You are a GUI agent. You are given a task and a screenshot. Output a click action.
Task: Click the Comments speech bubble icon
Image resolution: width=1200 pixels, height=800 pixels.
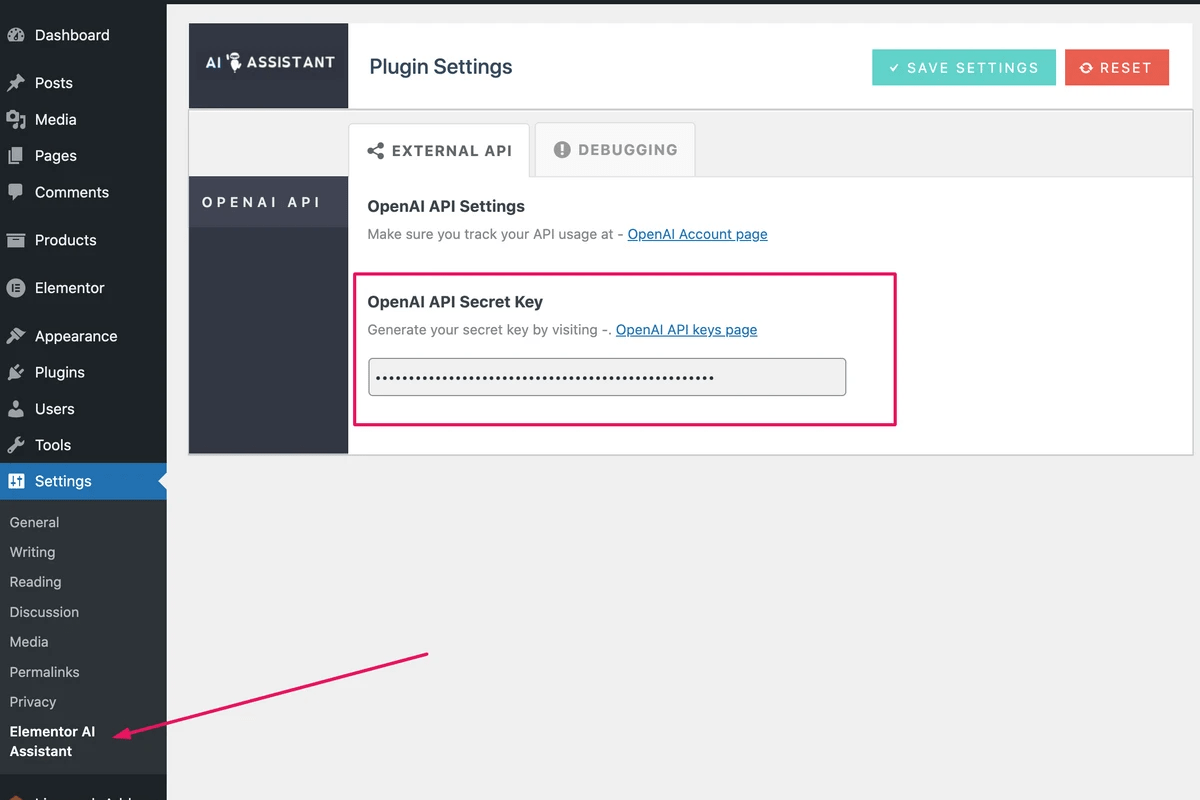(x=15, y=192)
